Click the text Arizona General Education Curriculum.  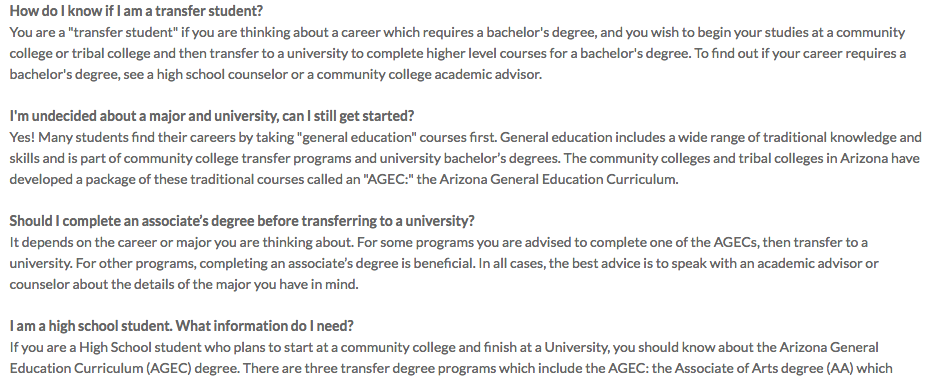558,179
